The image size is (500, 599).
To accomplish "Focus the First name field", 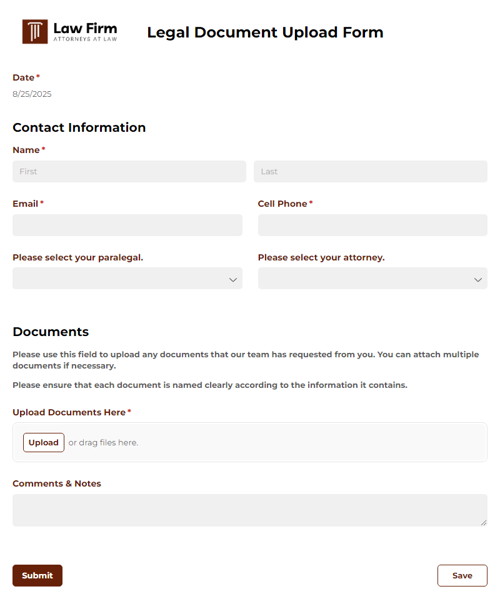I will tap(129, 172).
